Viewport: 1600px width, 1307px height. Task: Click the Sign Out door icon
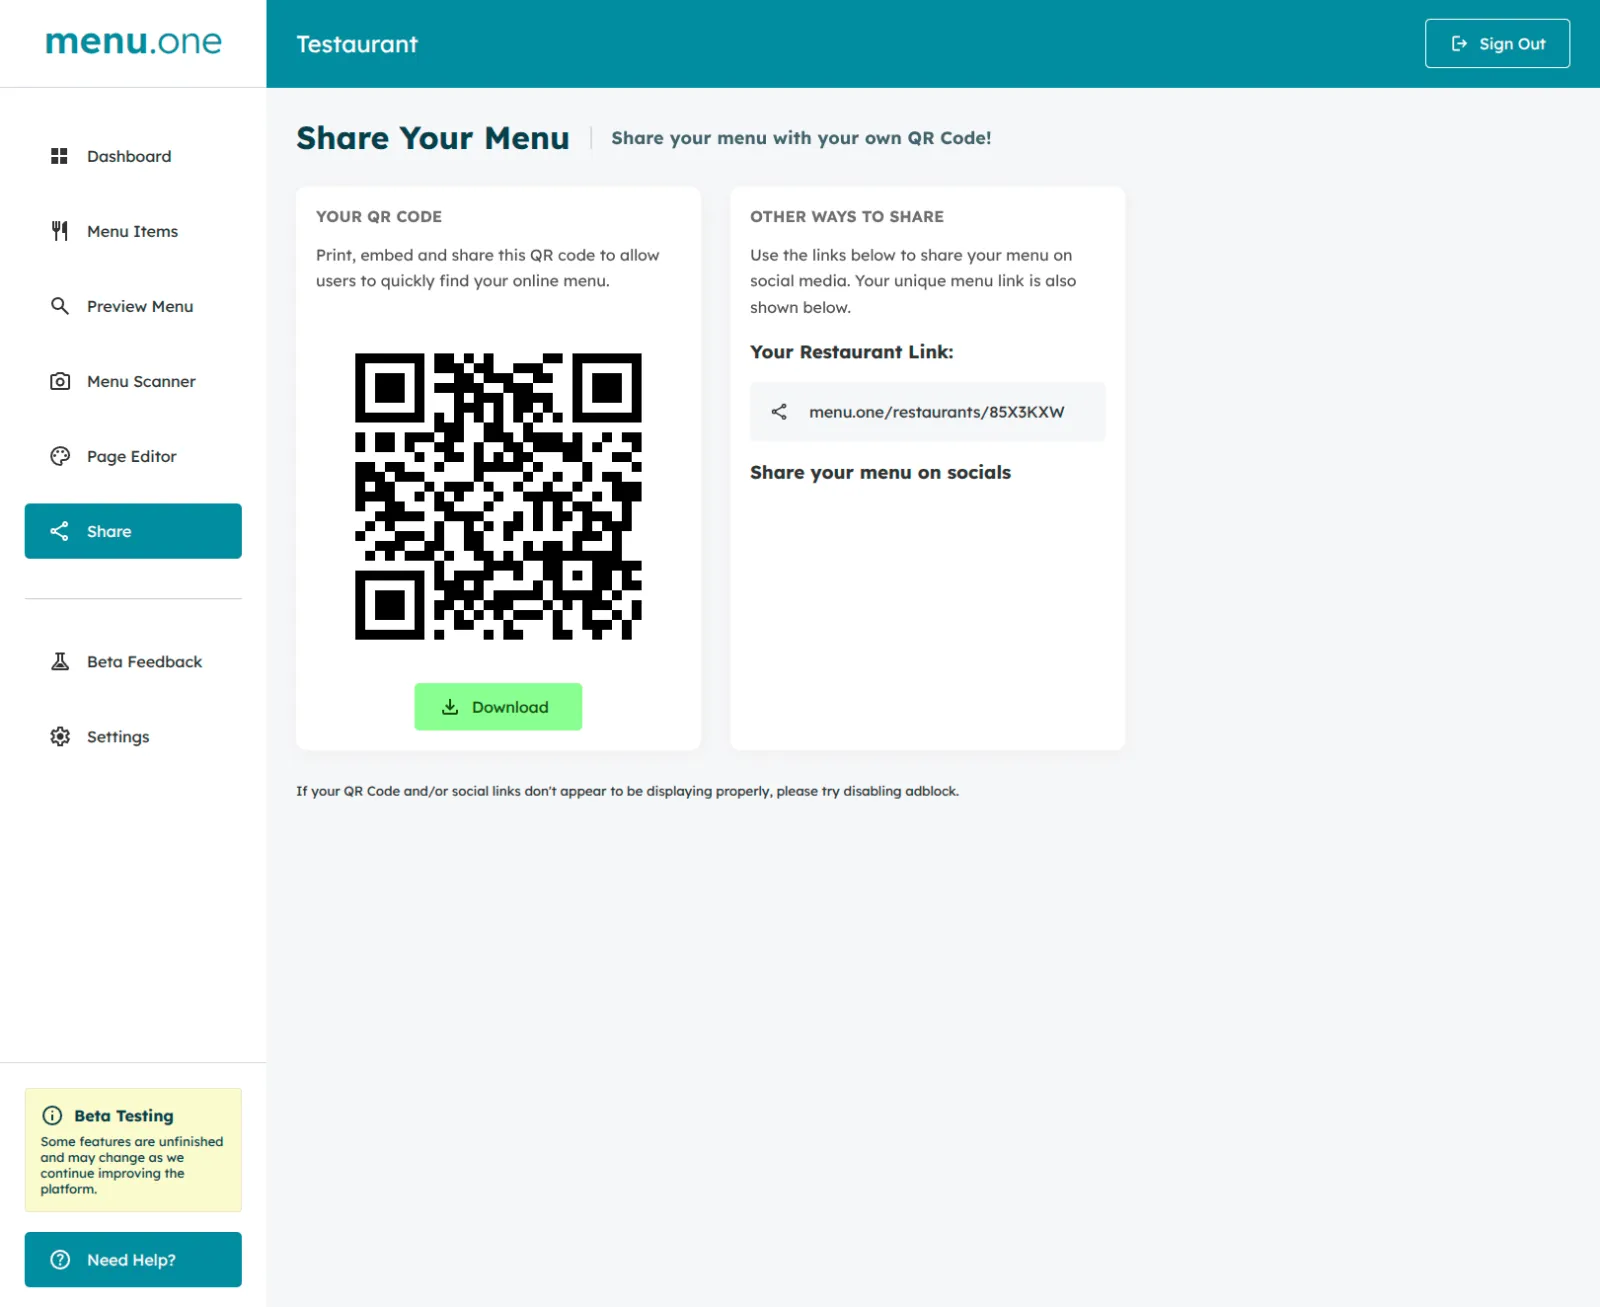[x=1459, y=44]
